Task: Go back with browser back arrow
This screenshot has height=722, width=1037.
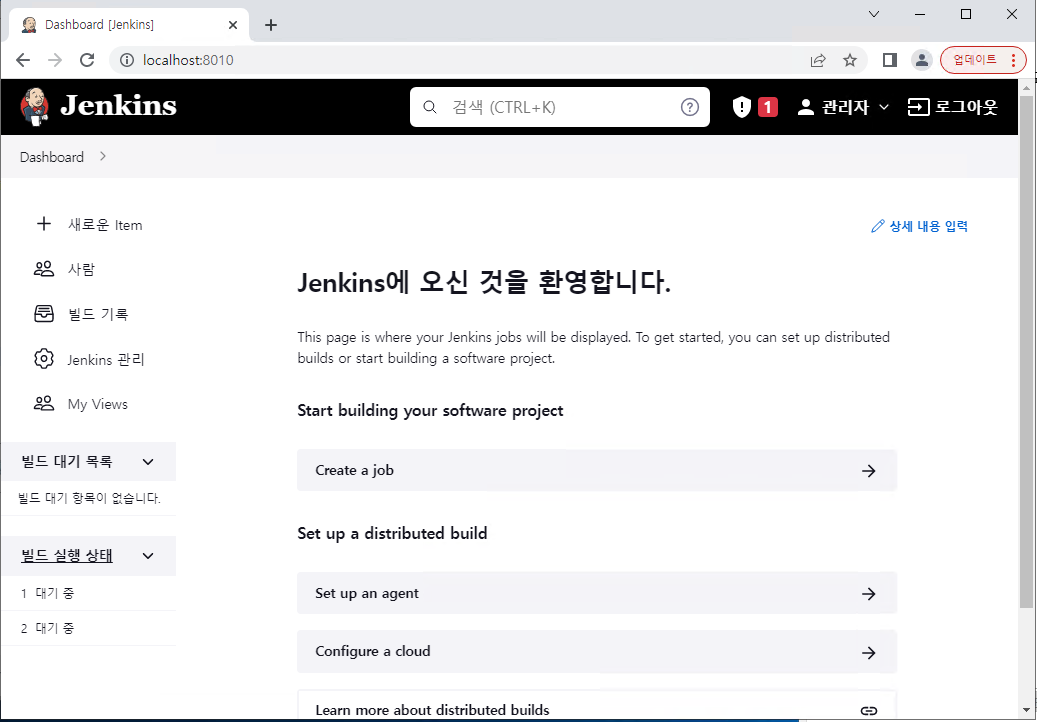Action: click(23, 60)
